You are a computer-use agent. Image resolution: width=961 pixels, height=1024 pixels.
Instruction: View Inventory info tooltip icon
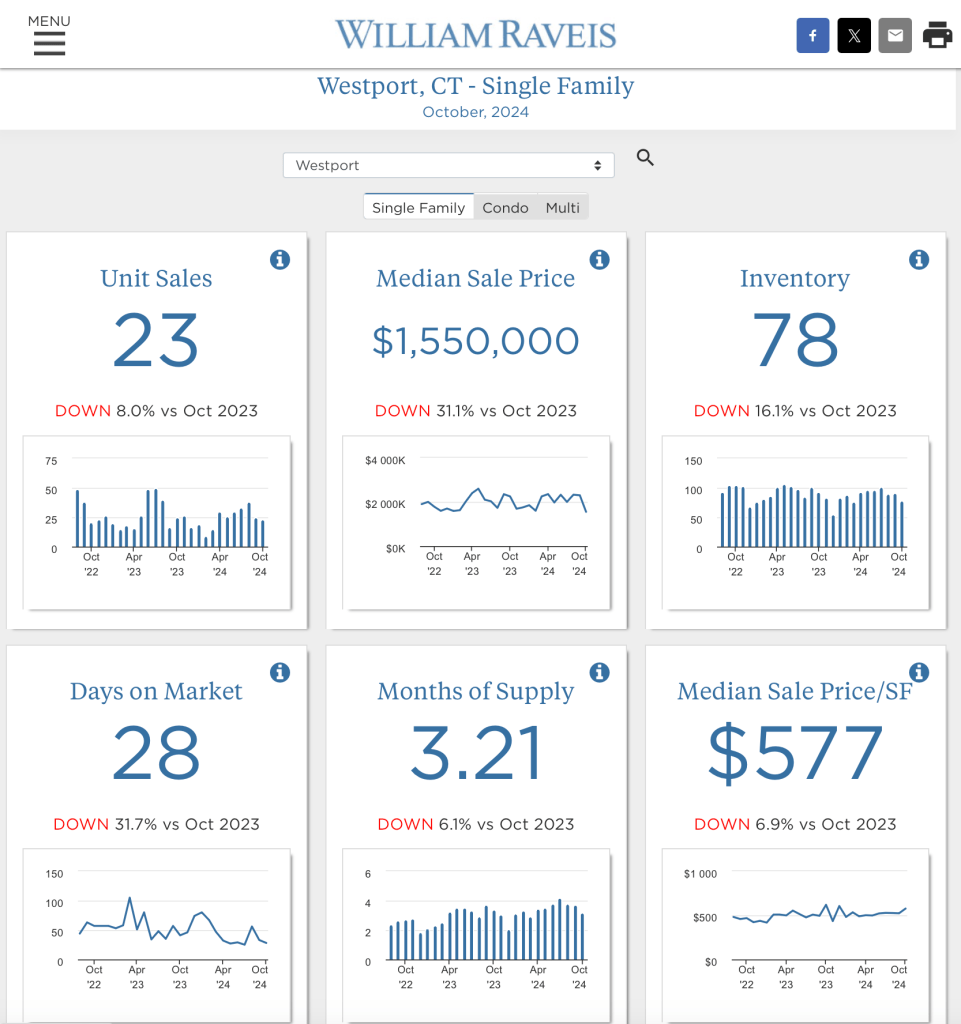tap(919, 260)
